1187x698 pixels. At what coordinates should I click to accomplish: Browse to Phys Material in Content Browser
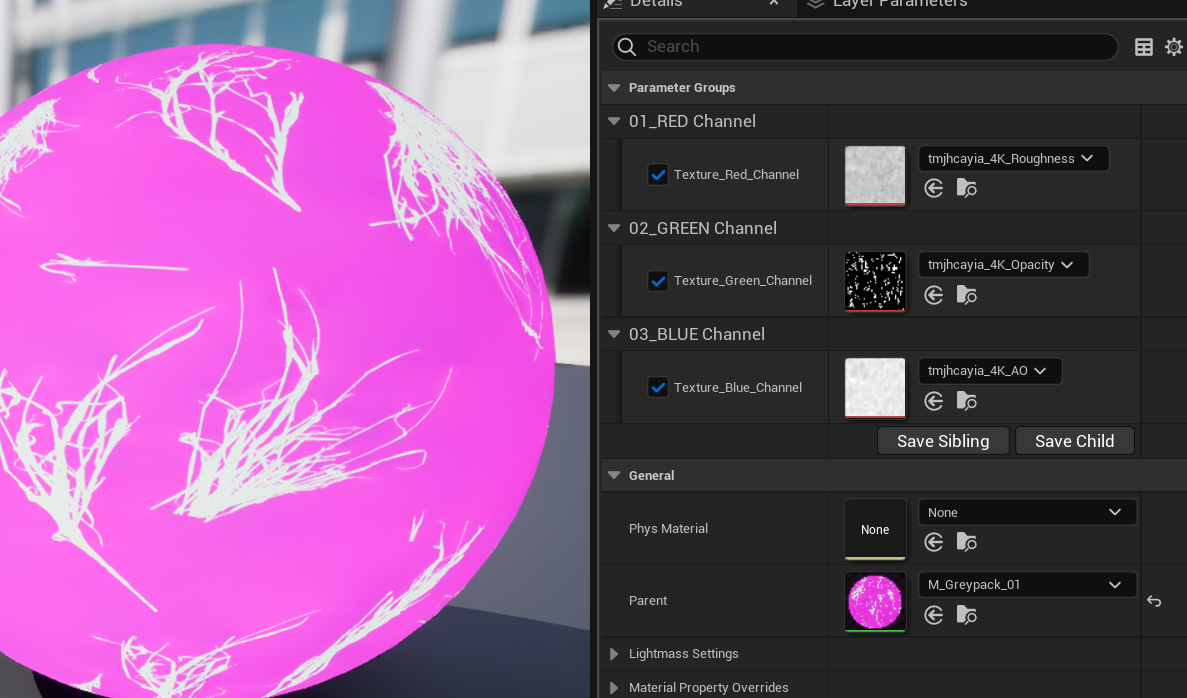click(x=967, y=542)
